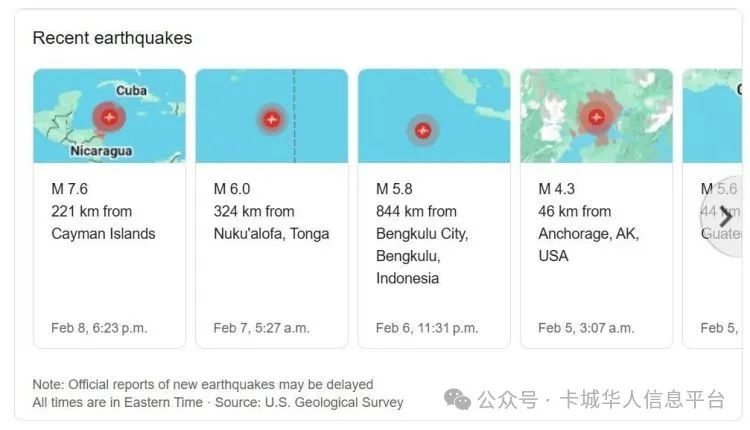750x430 pixels.
Task: Open the partially visible fifth map thumbnail
Action: (712, 116)
